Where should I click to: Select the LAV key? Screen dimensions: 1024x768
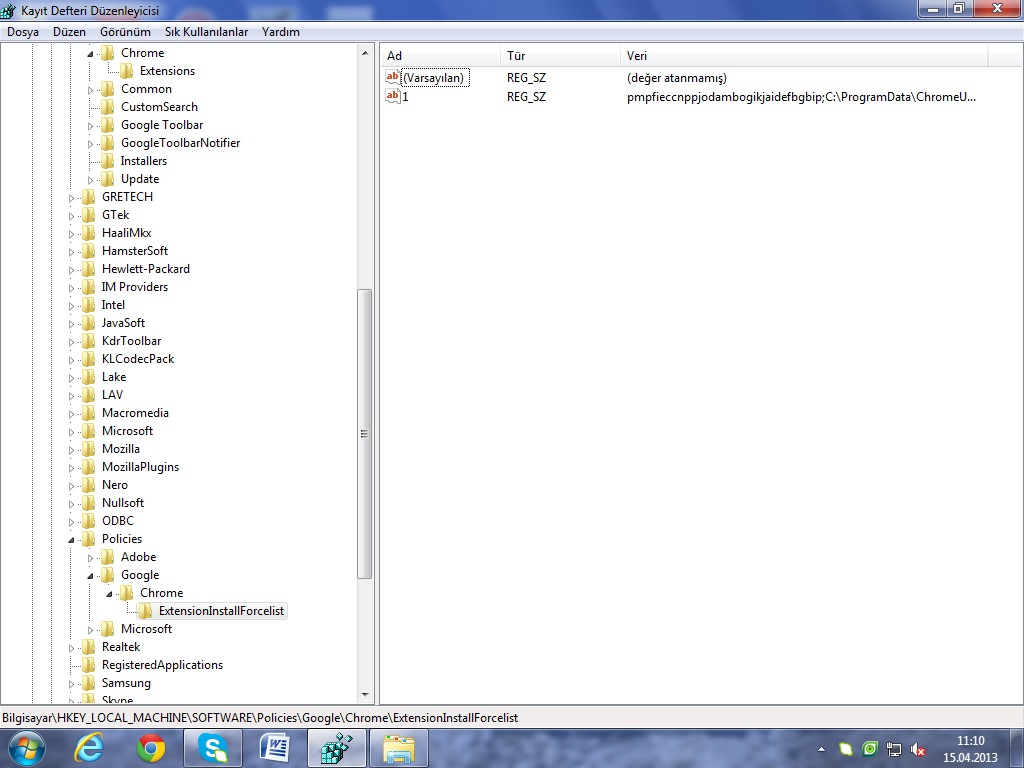click(112, 394)
